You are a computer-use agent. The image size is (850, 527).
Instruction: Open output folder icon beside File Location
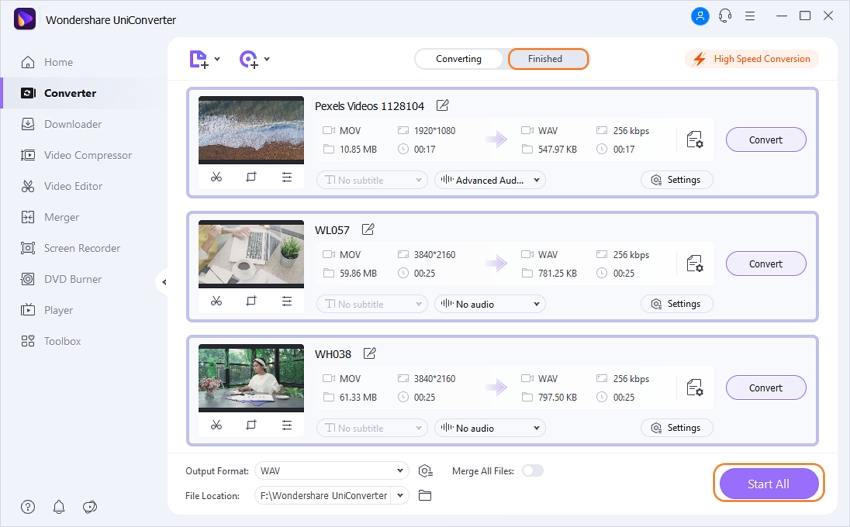click(425, 496)
